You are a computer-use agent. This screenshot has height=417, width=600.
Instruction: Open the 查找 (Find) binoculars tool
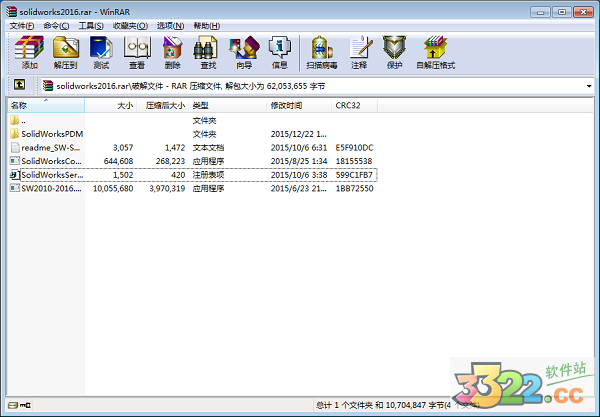(x=208, y=52)
